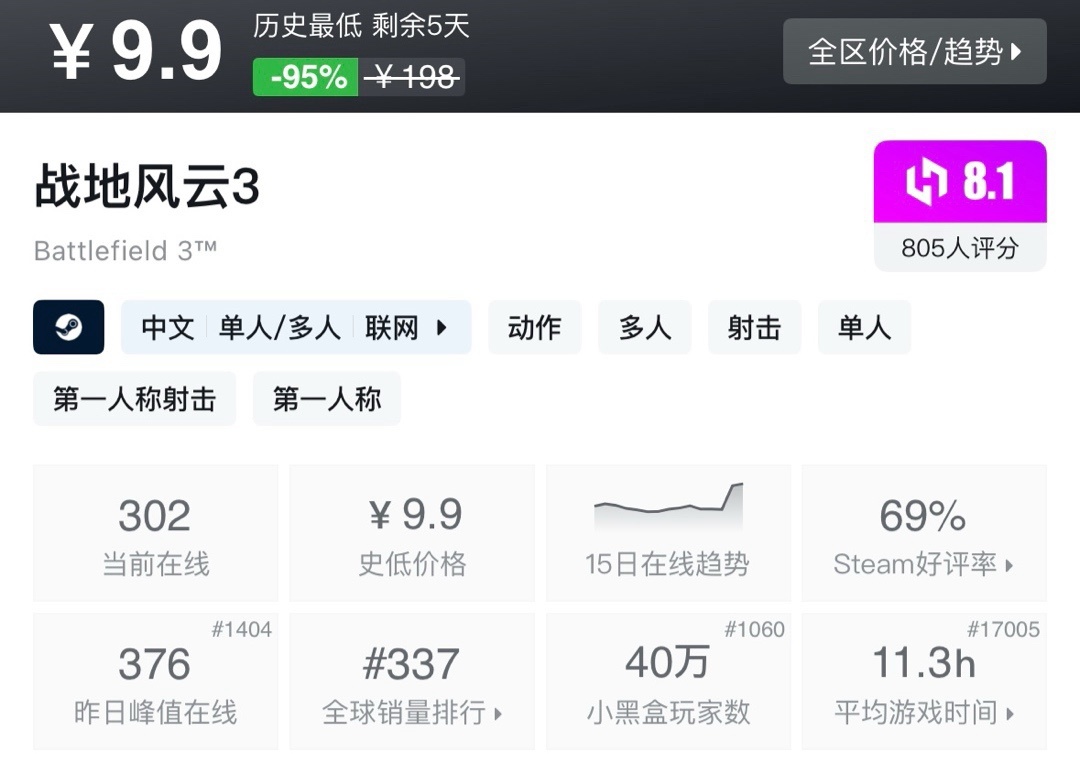
Task: Select the 多人 tag
Action: click(x=644, y=328)
